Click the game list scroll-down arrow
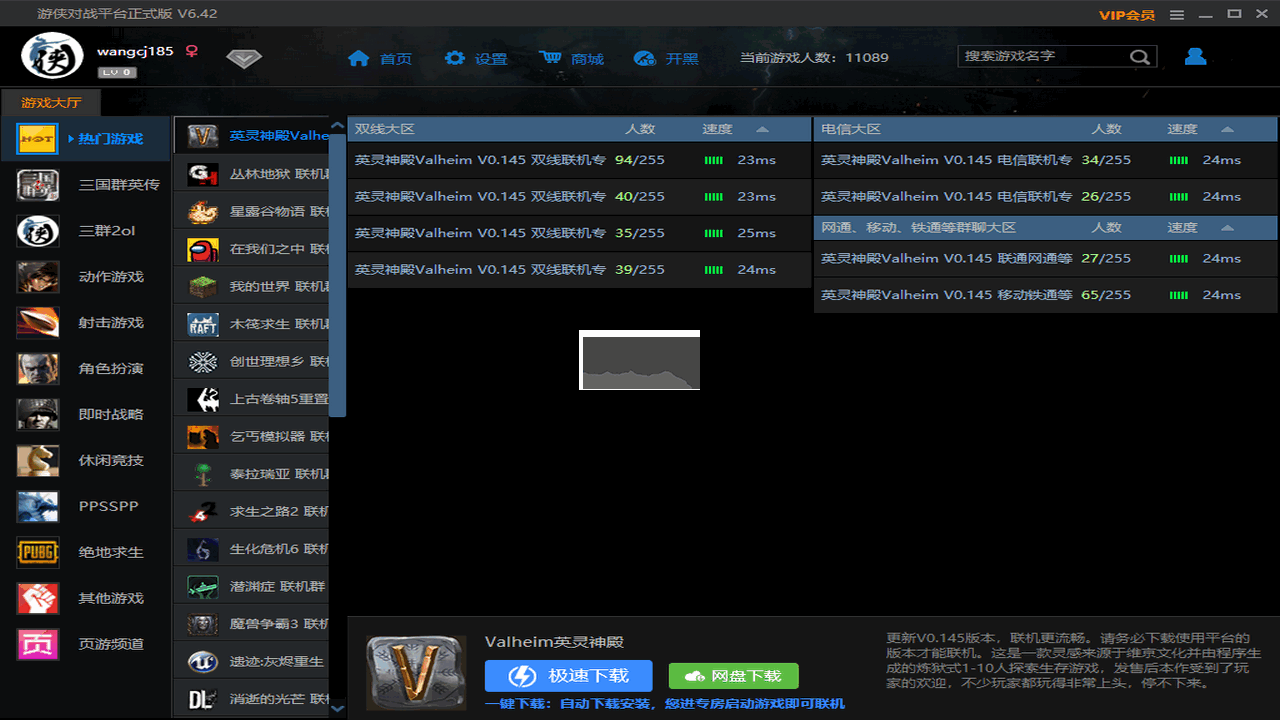1280x720 pixels. tap(337, 708)
